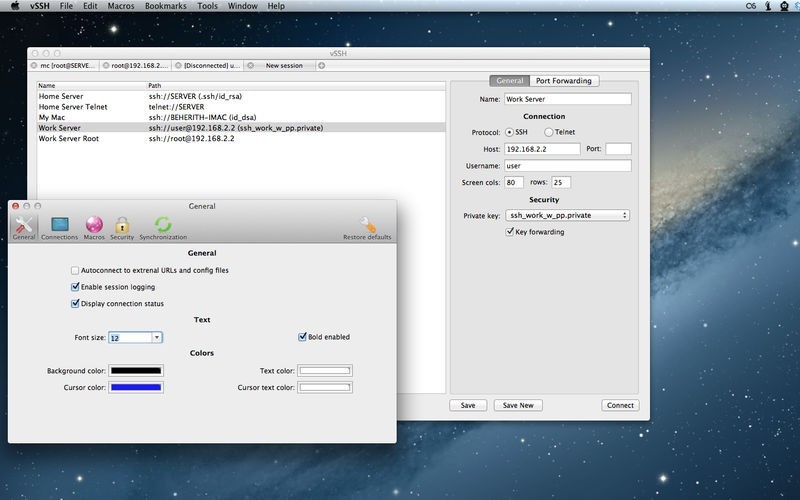Switch to the Port Forwarding tab

tap(563, 81)
